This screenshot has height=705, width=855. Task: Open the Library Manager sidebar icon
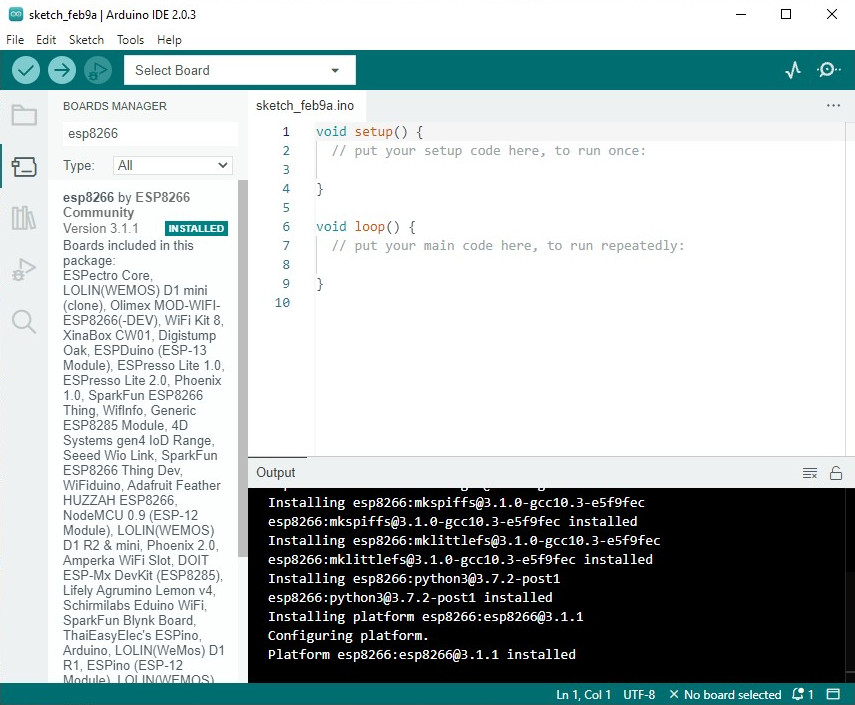click(x=24, y=218)
